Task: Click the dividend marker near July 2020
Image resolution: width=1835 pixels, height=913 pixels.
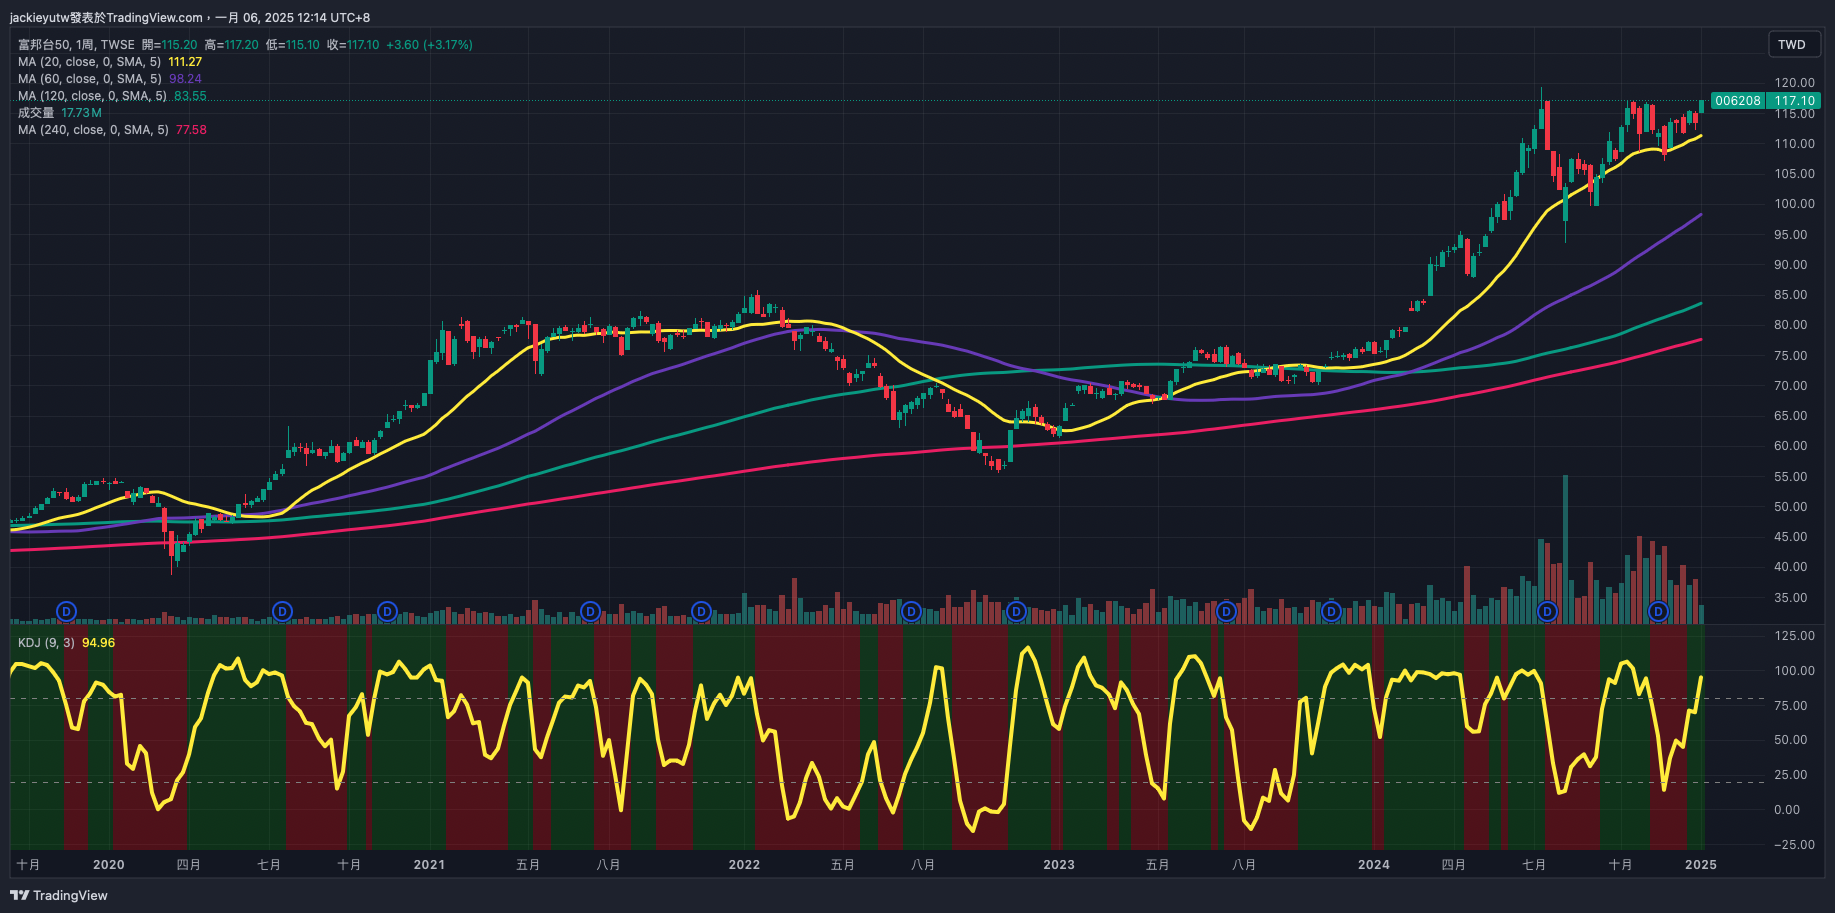Action: tap(282, 611)
